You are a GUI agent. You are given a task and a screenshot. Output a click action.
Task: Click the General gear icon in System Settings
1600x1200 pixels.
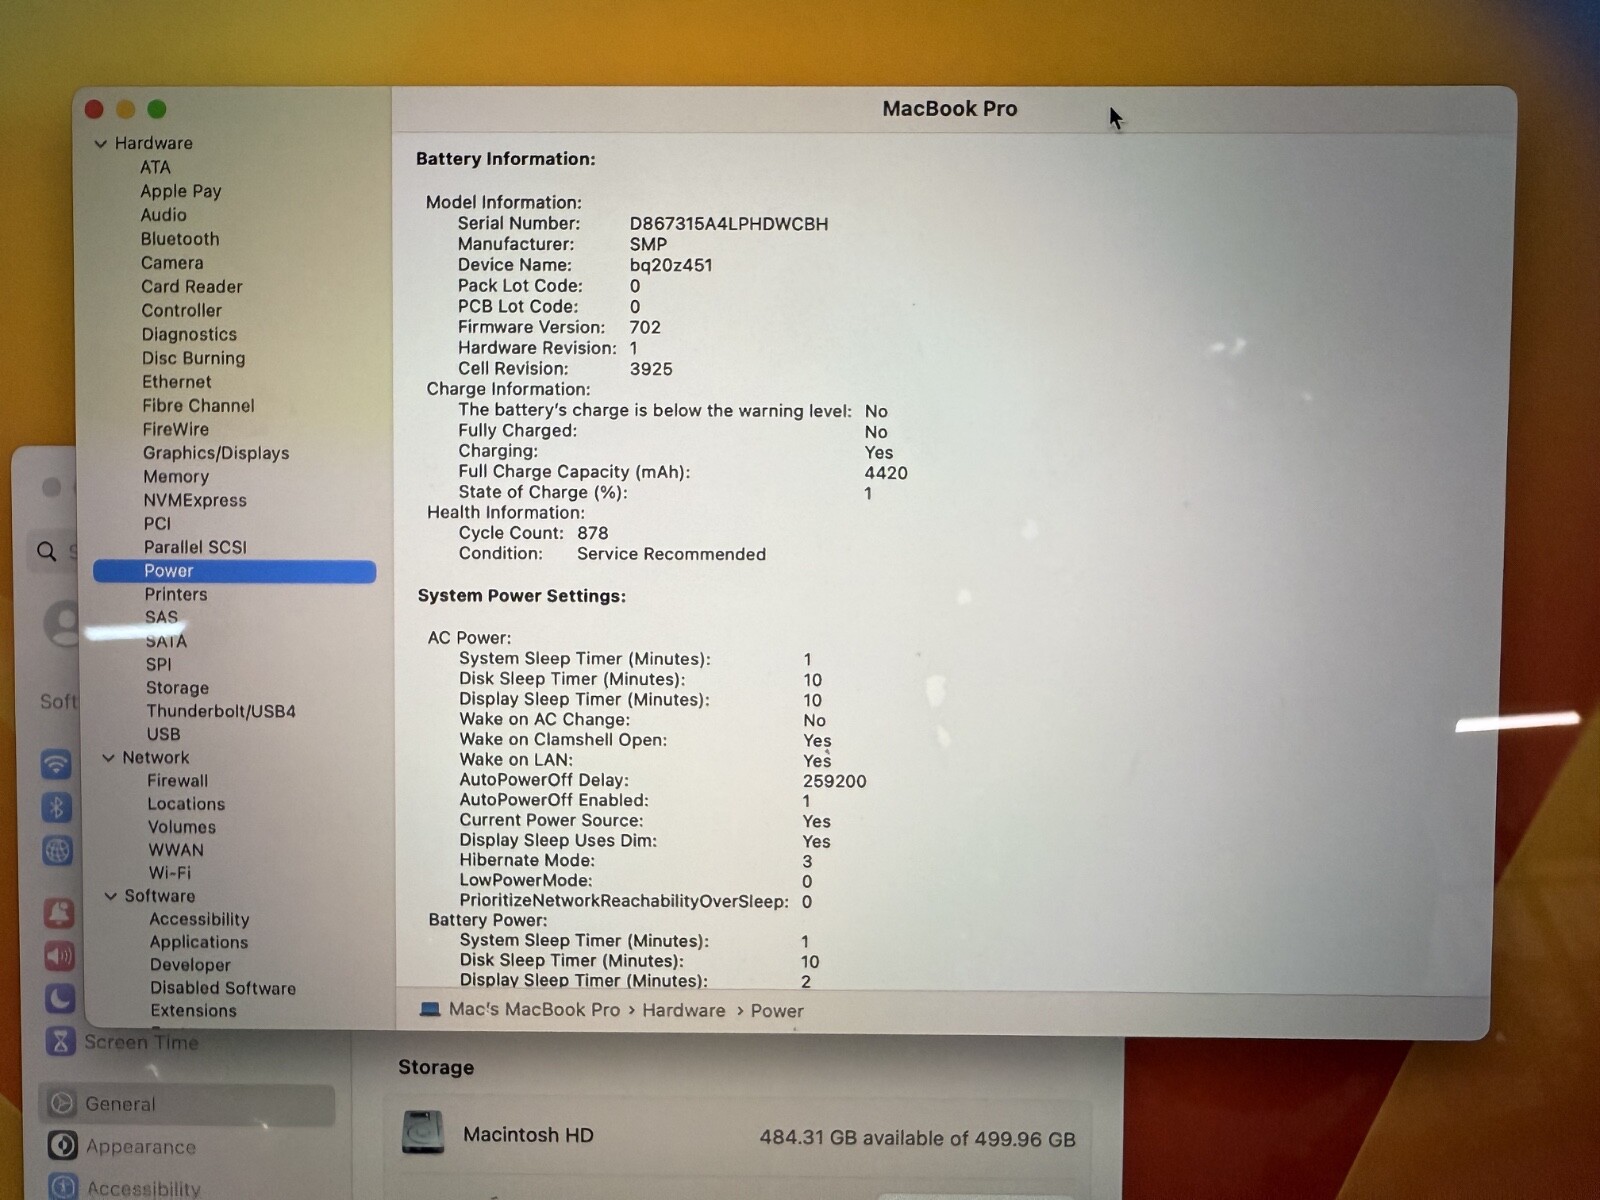62,1103
